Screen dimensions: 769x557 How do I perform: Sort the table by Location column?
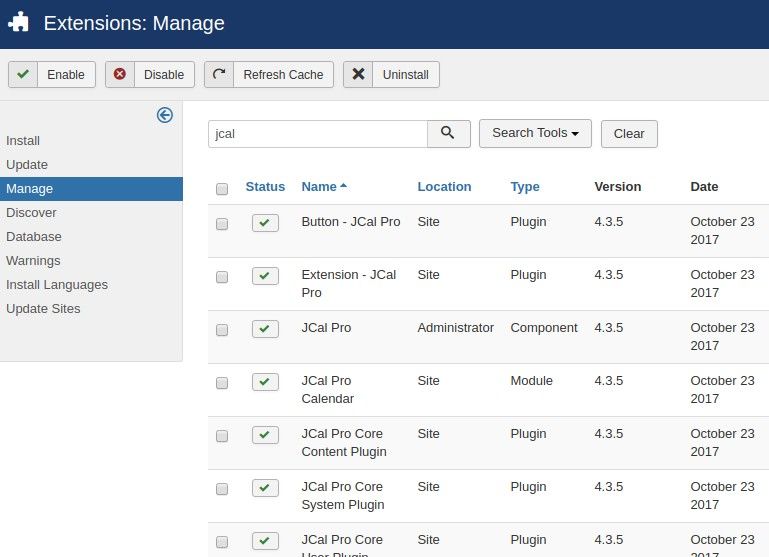click(444, 187)
